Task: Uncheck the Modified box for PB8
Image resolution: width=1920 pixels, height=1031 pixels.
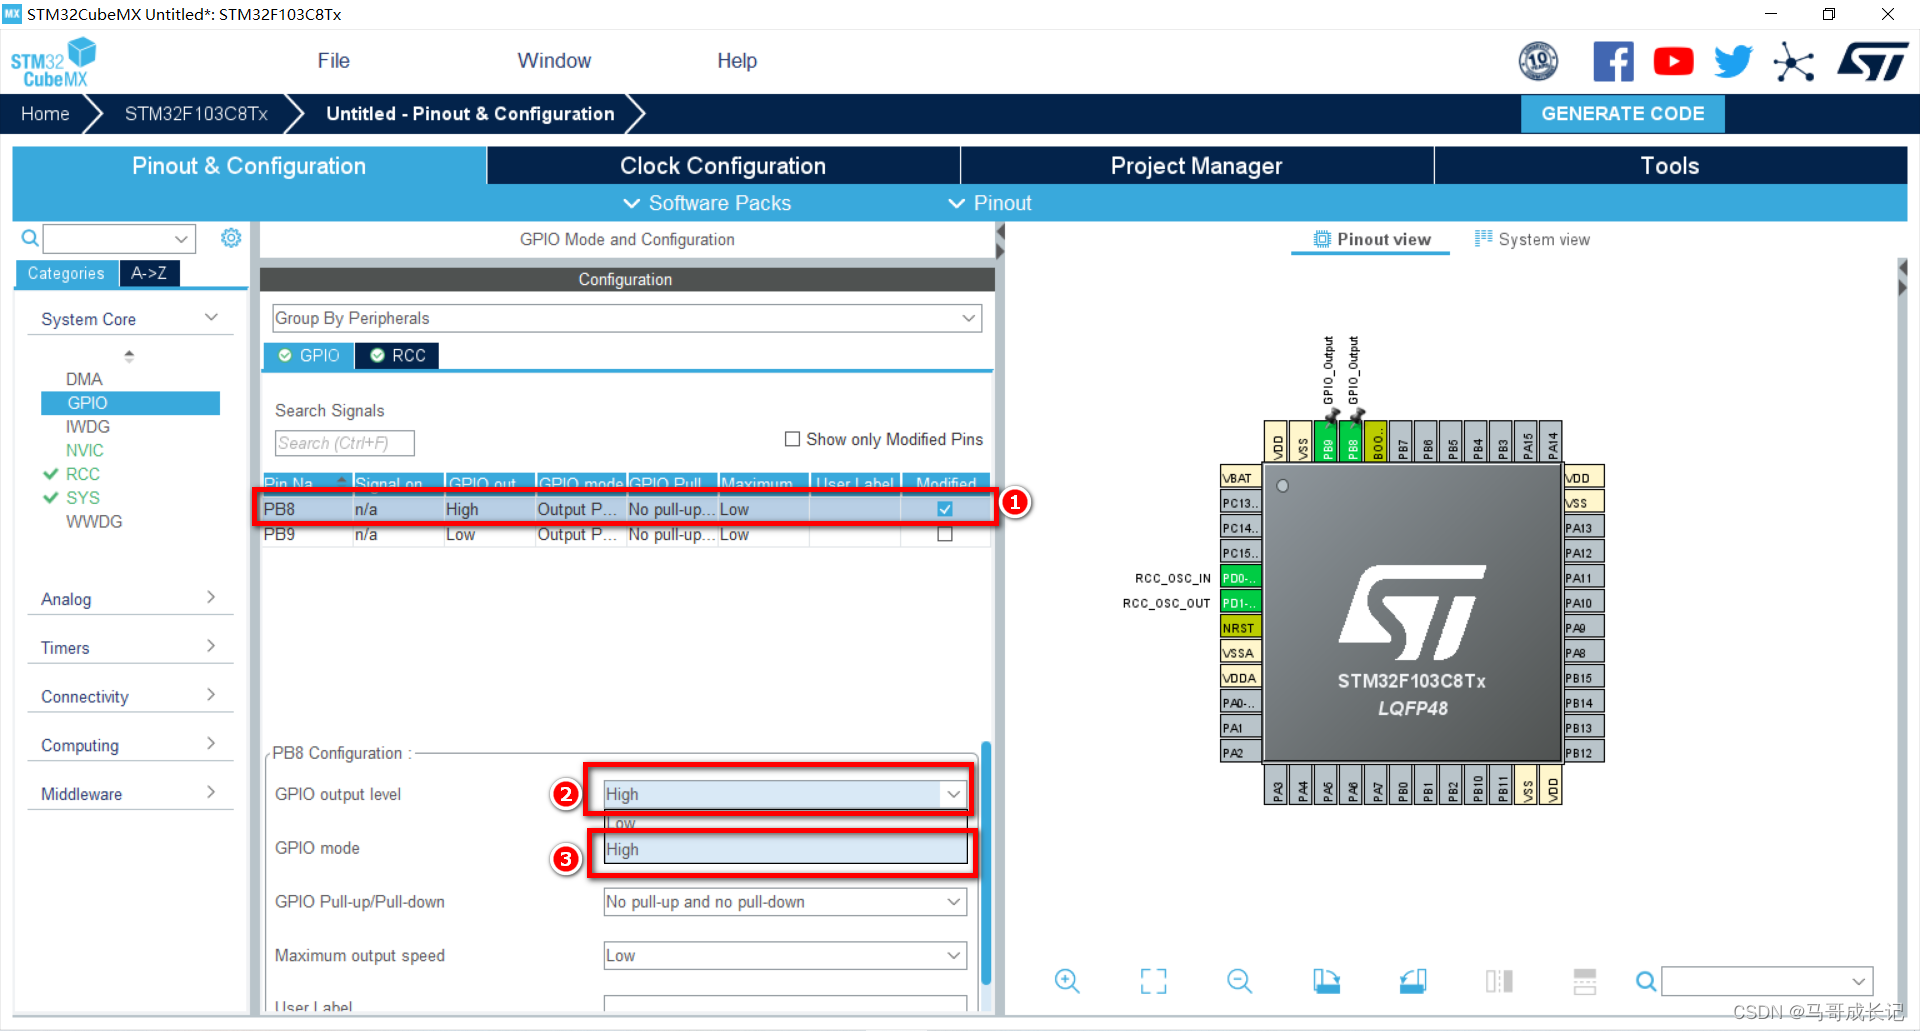Action: point(945,509)
